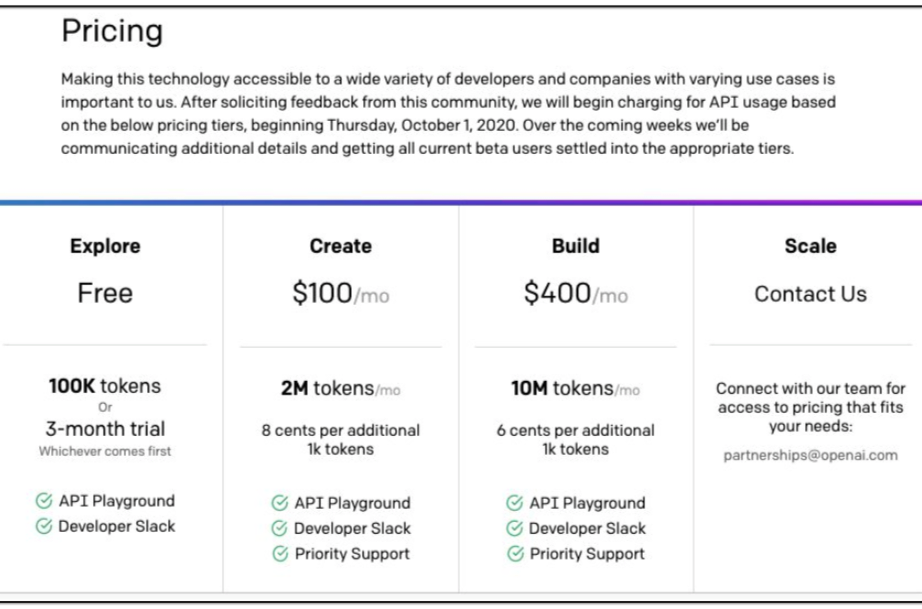The image size is (922, 609).
Task: Click the checkmark next to Create API Playground
Action: pyautogui.click(x=280, y=503)
